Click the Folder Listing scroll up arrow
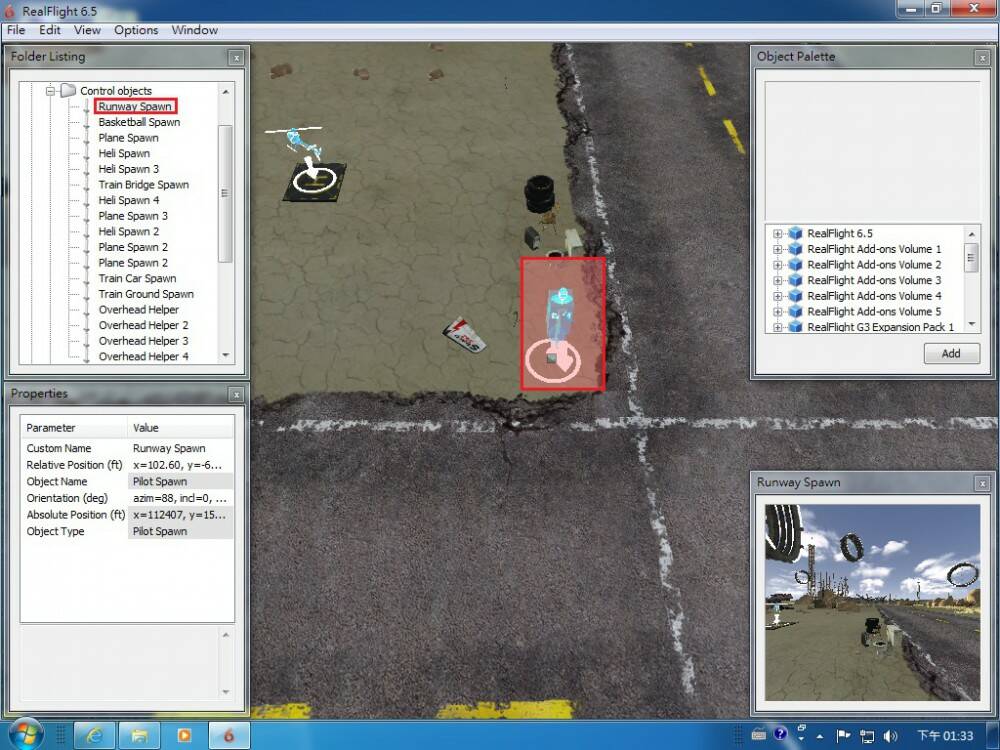 (x=225, y=92)
